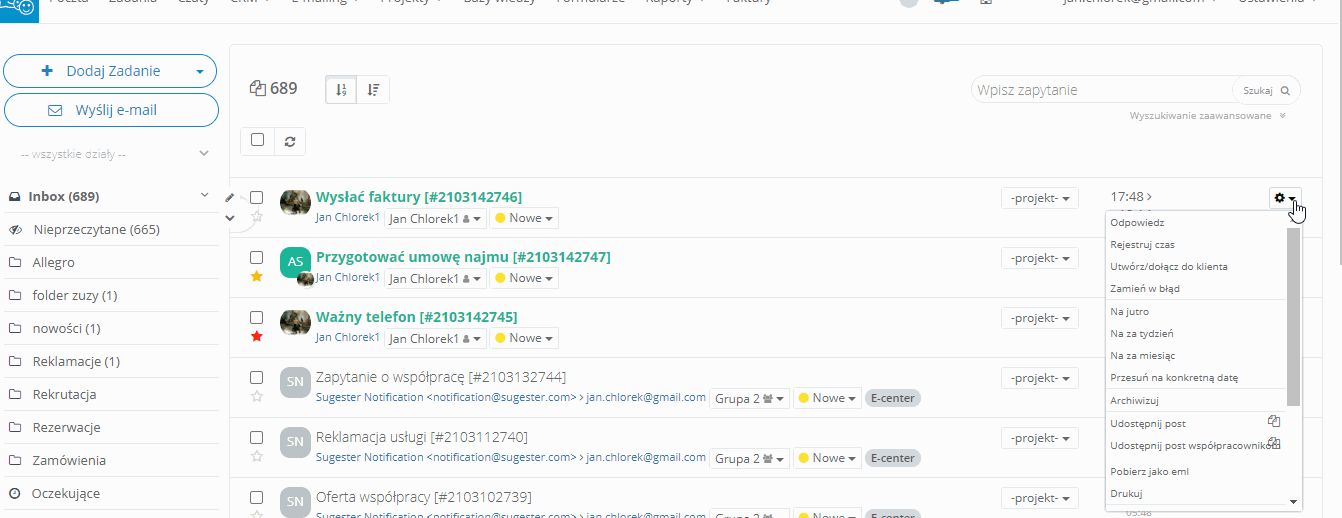Click the ascending numeric sort icon
Viewport: 1342px width, 518px height.
[x=341, y=90]
